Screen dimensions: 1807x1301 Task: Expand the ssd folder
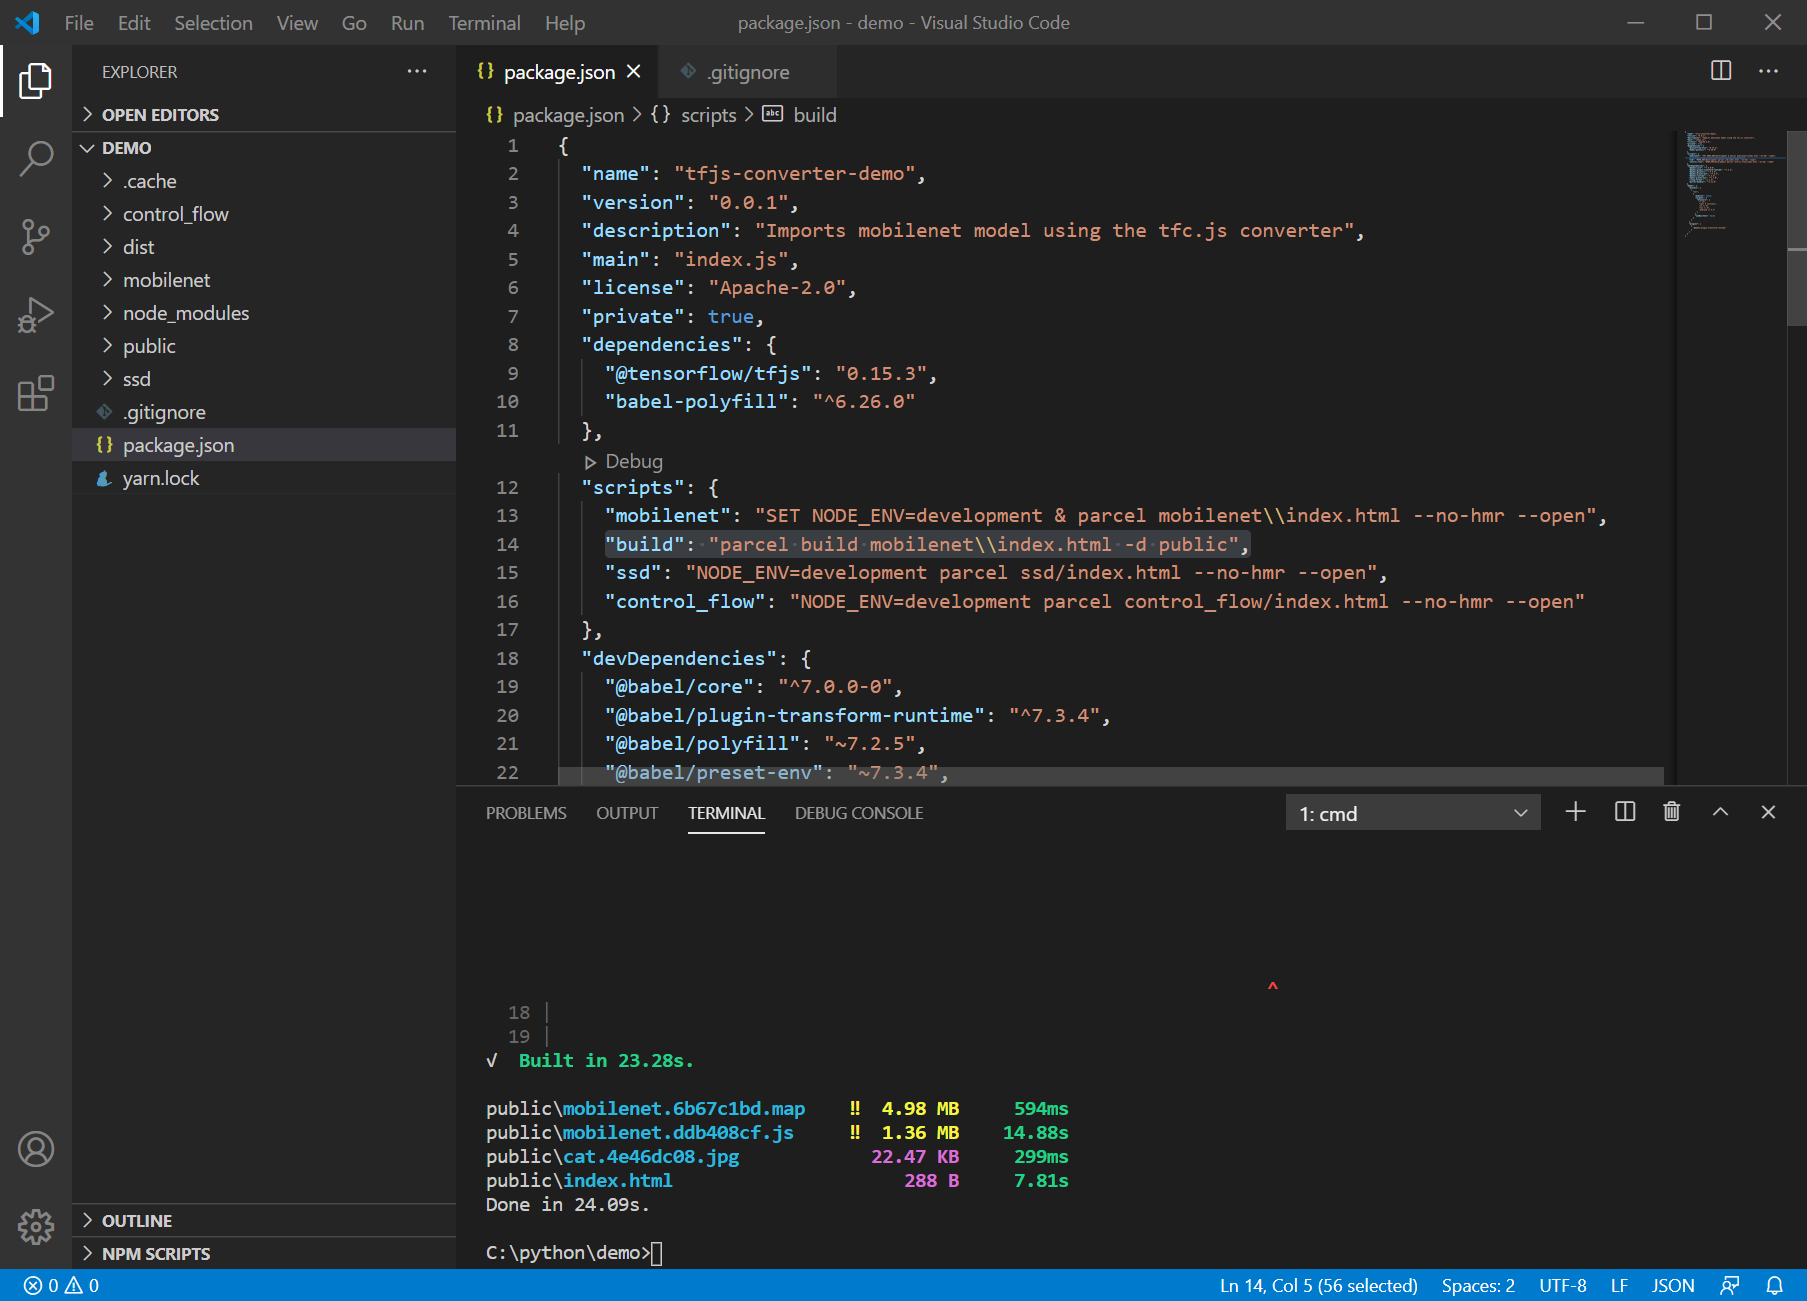click(264, 379)
